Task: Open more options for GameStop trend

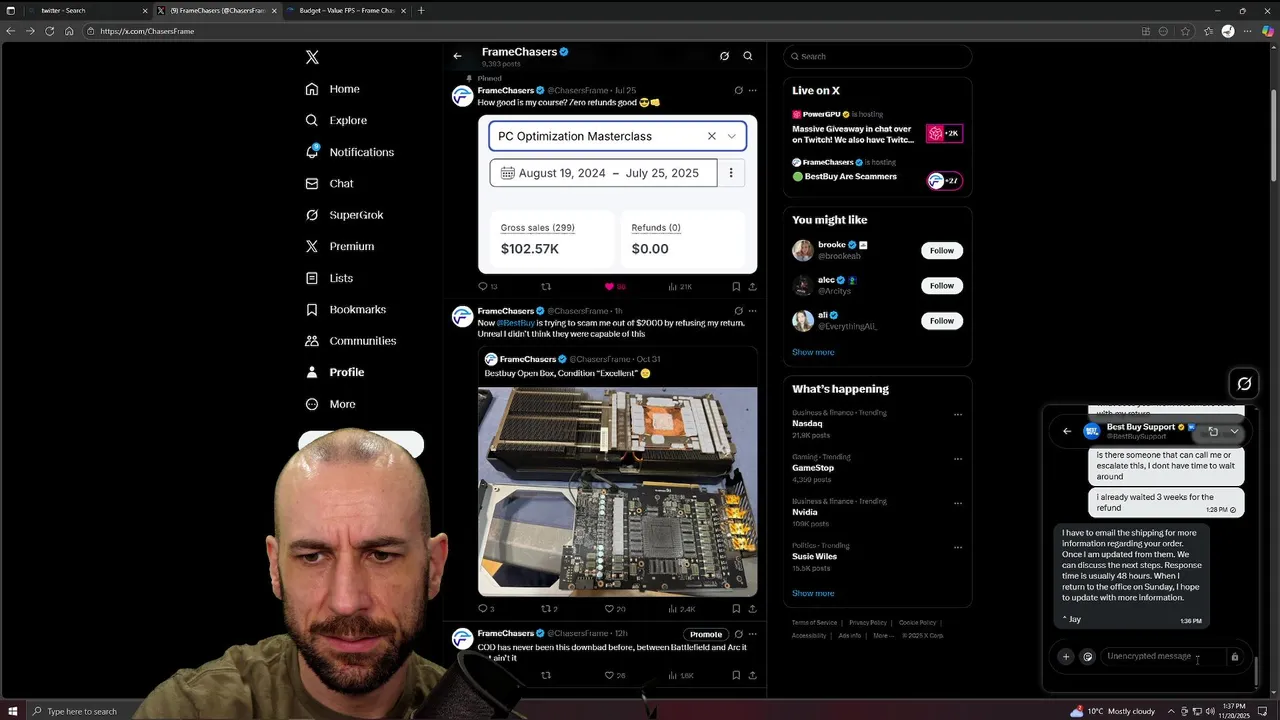Action: tap(958, 459)
